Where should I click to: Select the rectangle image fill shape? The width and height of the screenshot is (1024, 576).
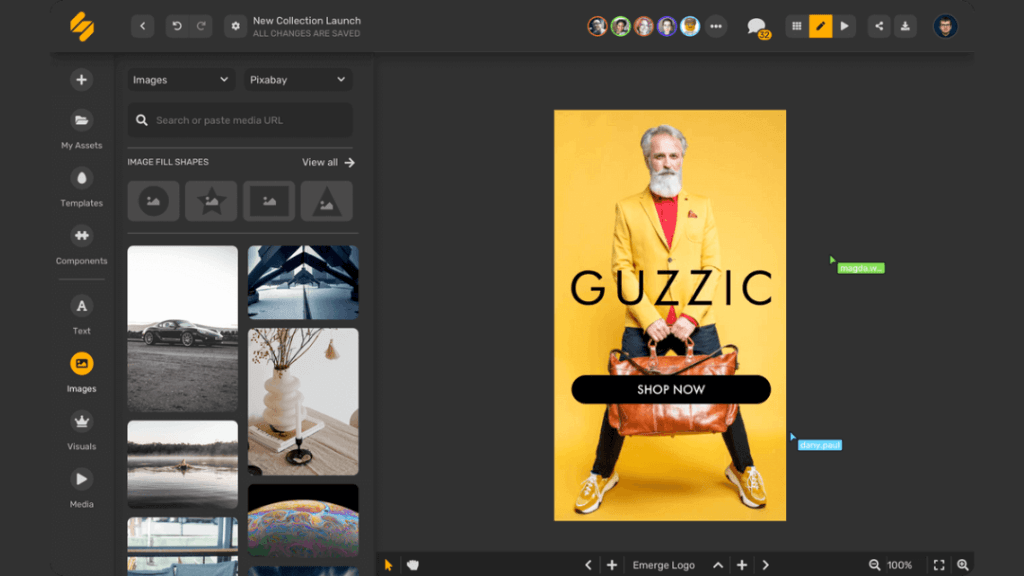[269, 201]
